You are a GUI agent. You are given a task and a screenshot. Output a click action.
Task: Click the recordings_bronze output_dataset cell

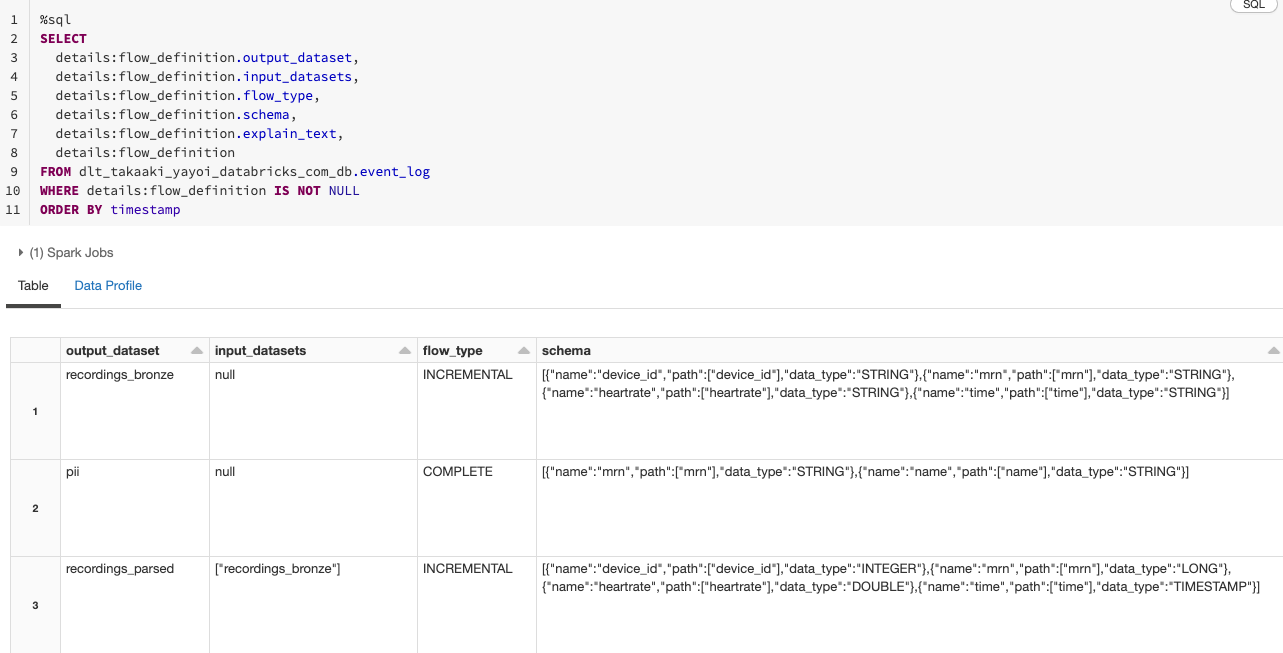coord(120,375)
